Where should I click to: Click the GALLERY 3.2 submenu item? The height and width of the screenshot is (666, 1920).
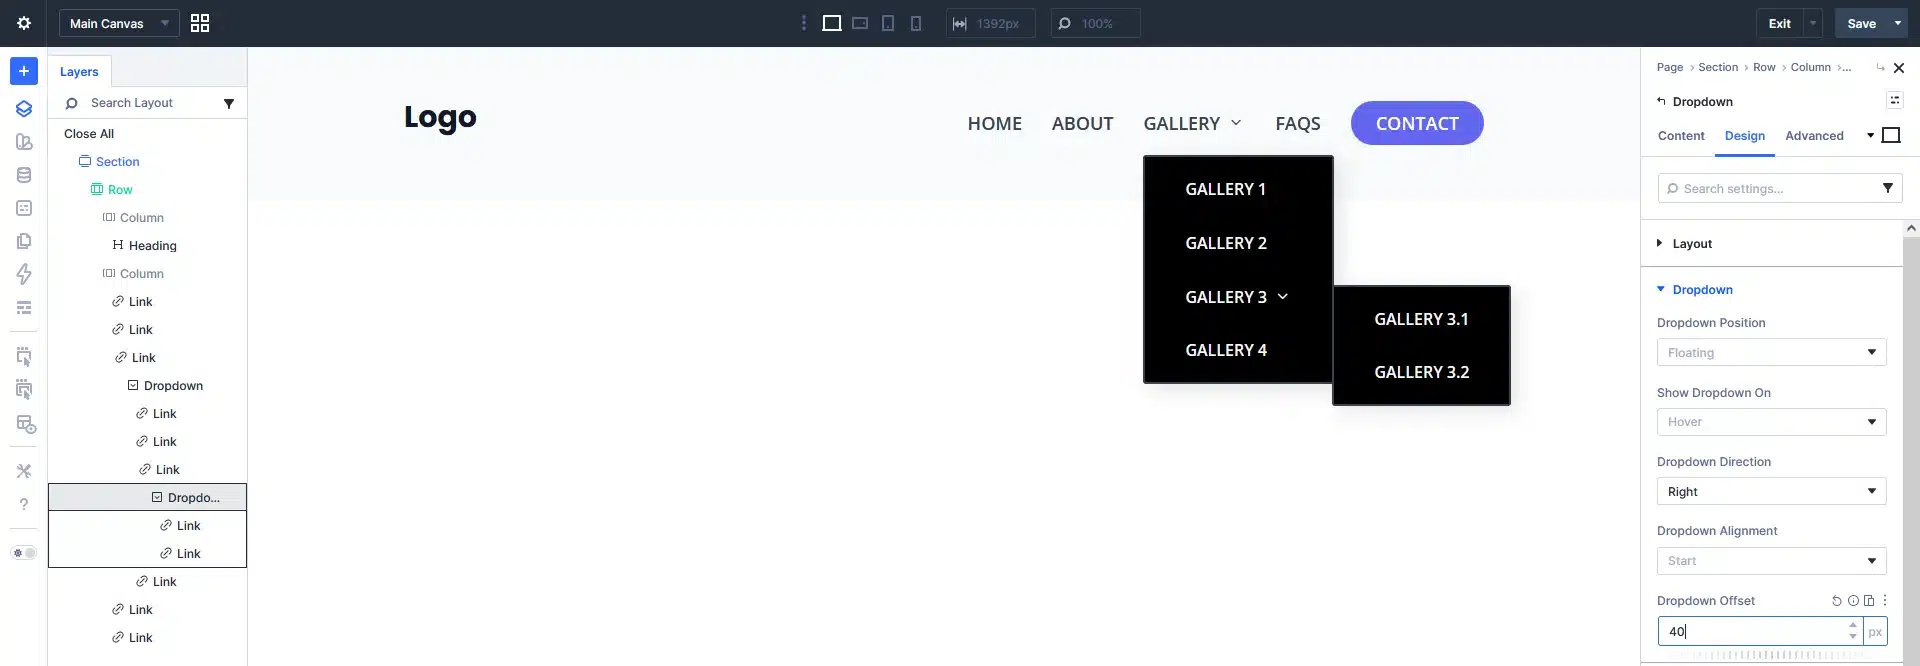[1421, 372]
